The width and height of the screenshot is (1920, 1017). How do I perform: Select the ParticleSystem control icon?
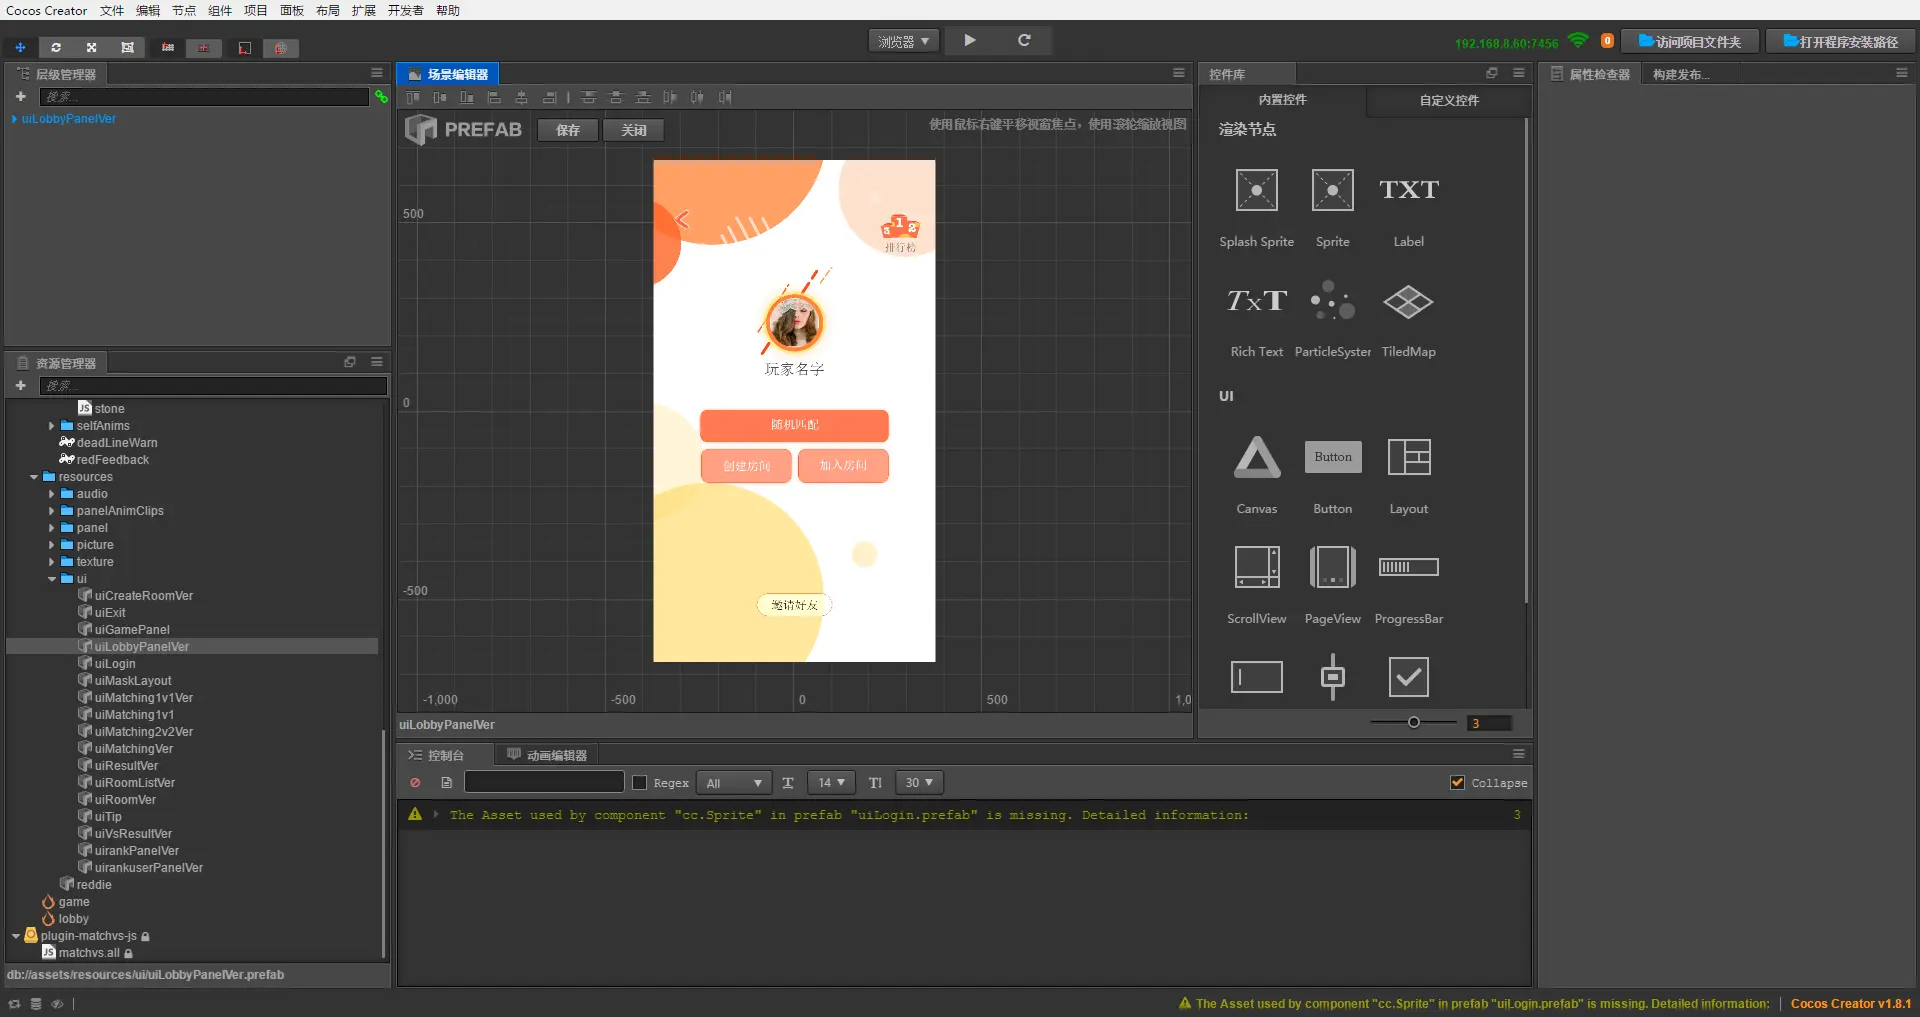(x=1332, y=301)
